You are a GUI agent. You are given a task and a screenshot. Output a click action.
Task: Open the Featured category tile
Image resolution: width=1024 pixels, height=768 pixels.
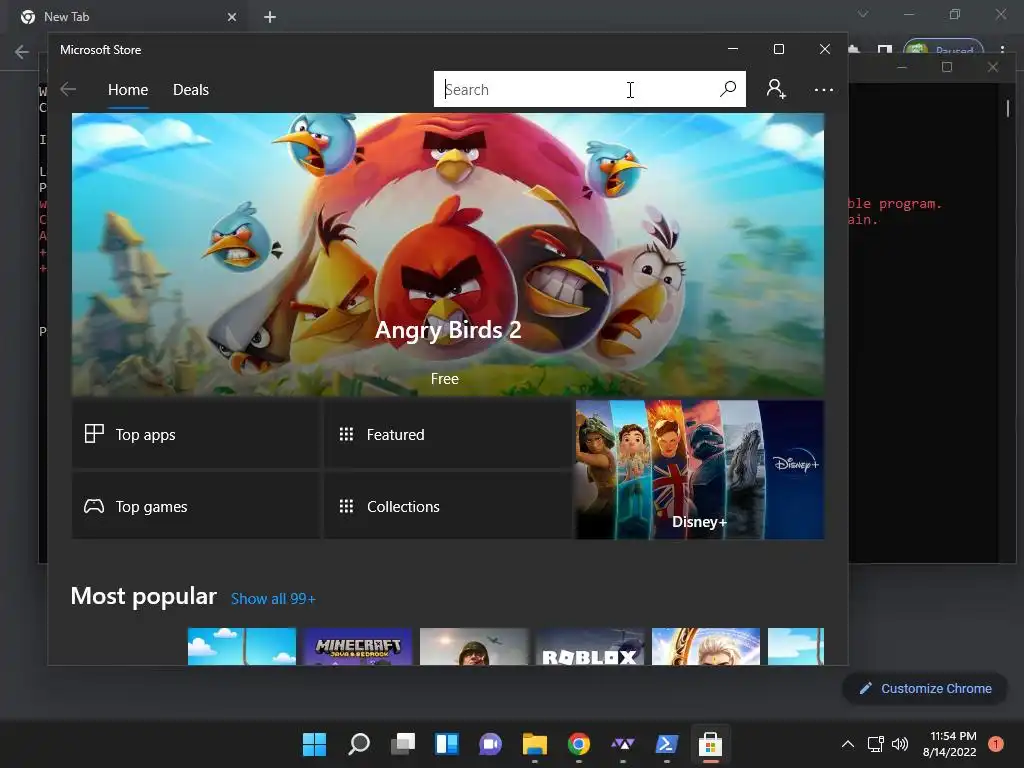448,434
